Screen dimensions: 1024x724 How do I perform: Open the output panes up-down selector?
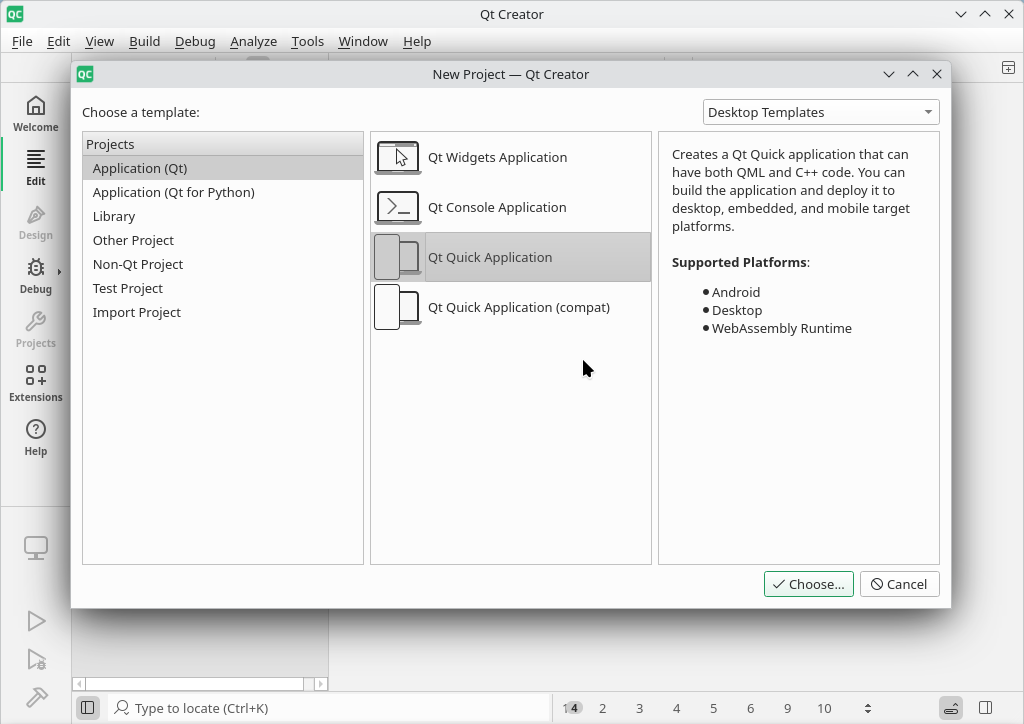[x=867, y=708]
